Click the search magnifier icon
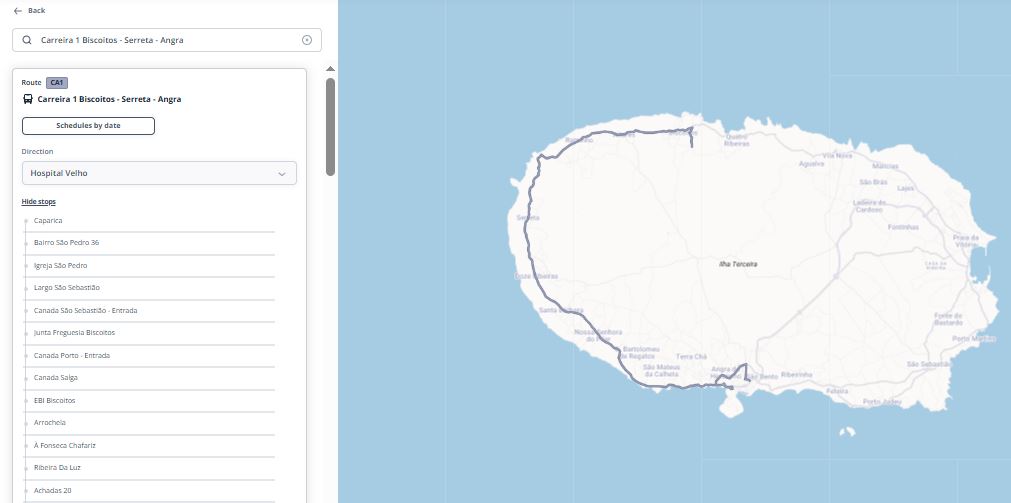This screenshot has height=503, width=1011. [27, 40]
